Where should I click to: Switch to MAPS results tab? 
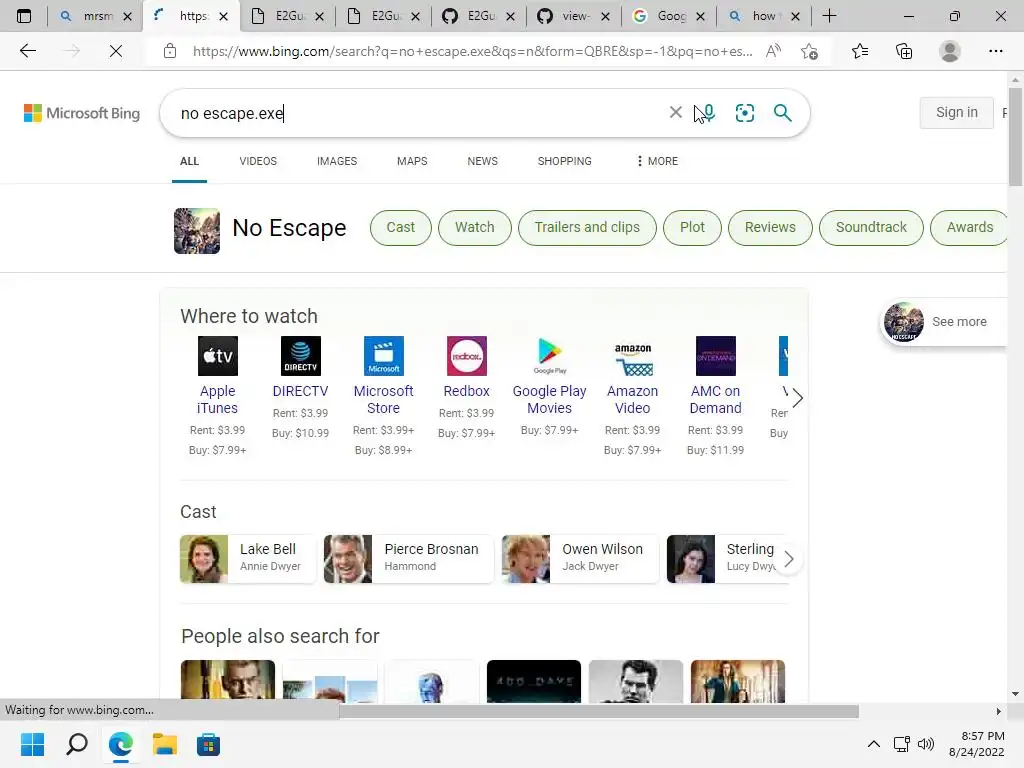coord(412,161)
